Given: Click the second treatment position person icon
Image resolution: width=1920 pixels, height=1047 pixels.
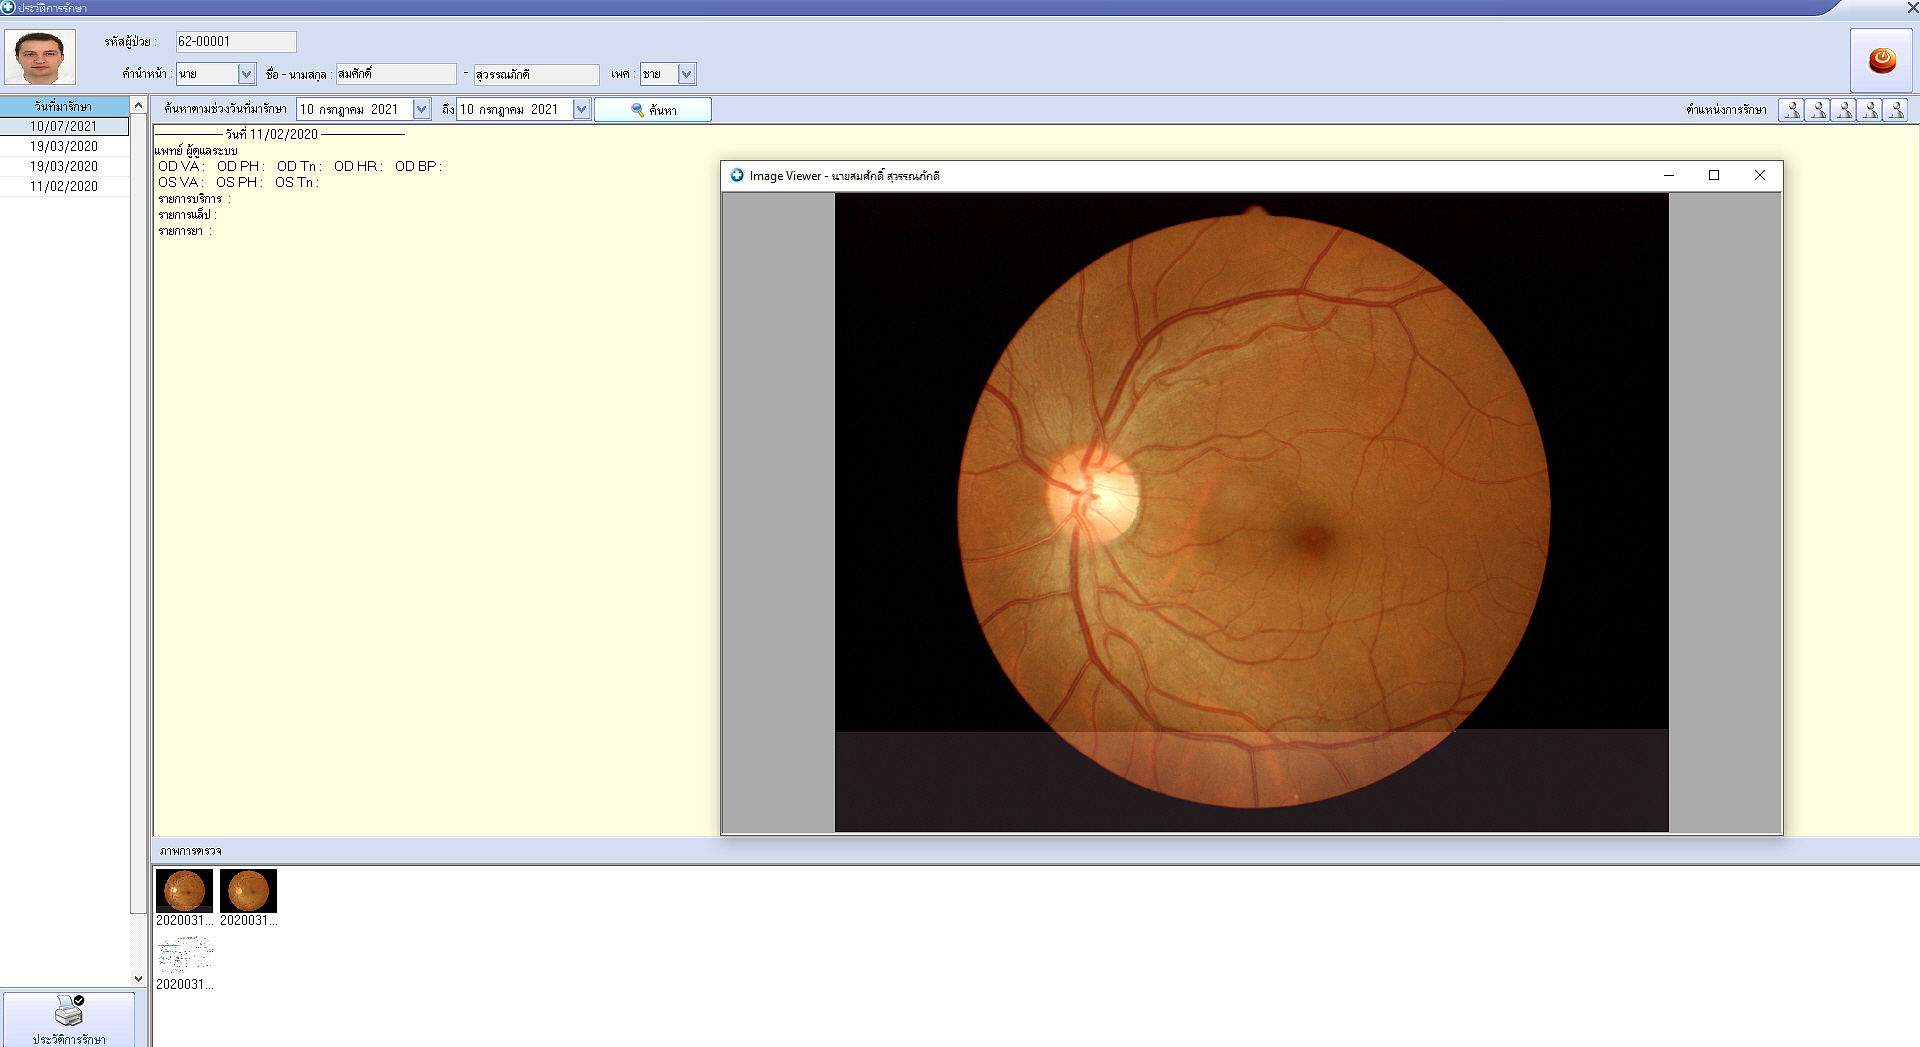Looking at the screenshot, I should tap(1818, 110).
